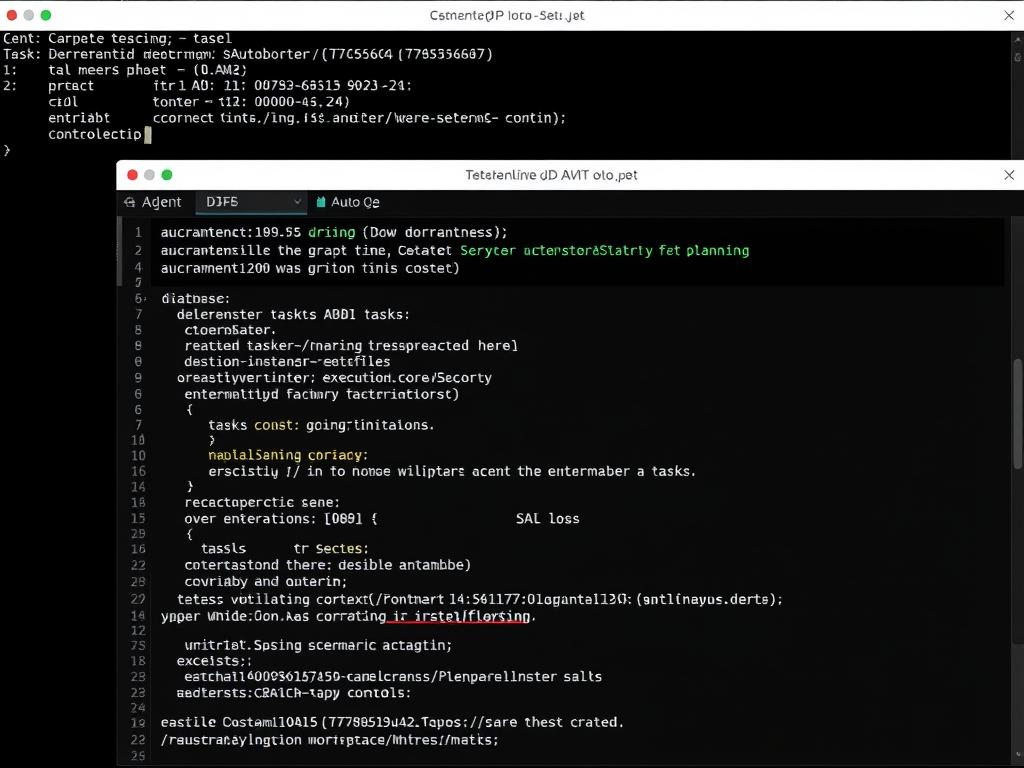Click the Agent icon in the editor toolbar
This screenshot has height=768, width=1024.
click(129, 202)
